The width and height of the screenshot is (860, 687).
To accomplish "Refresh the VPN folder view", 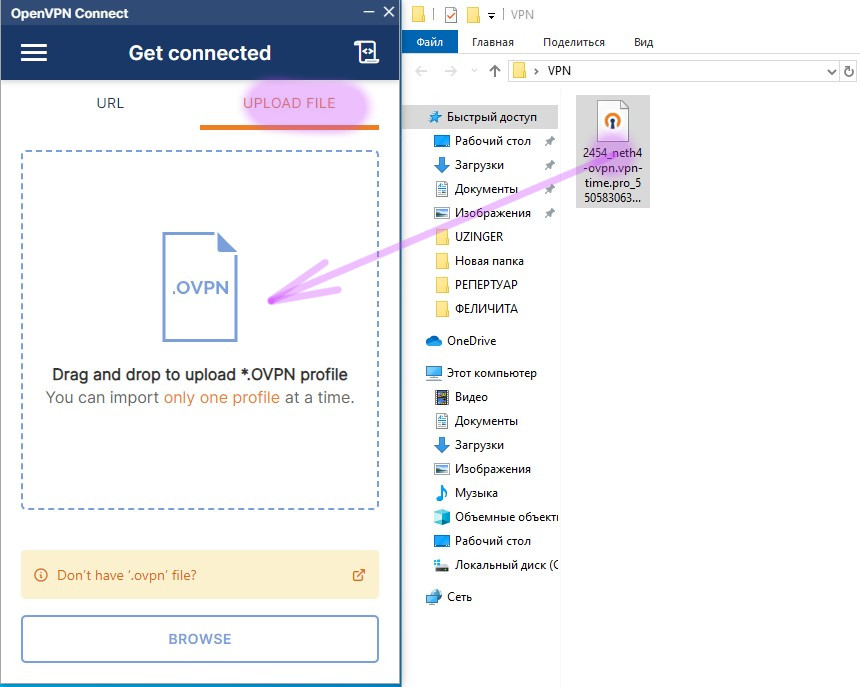I will pos(848,71).
